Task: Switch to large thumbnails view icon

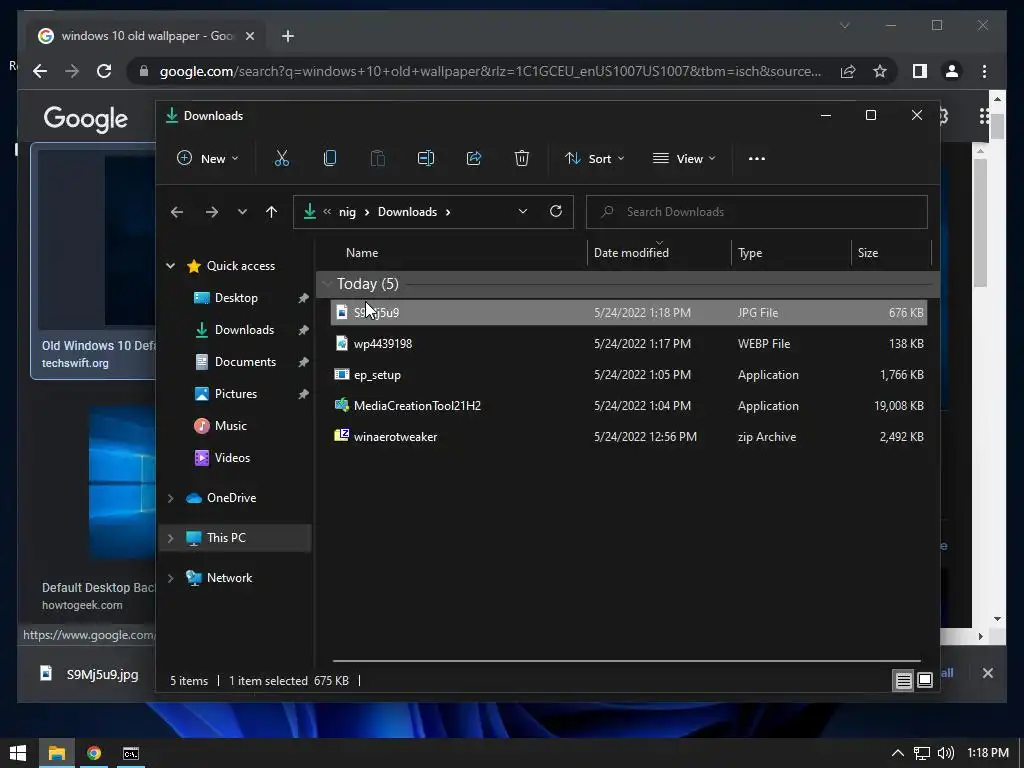Action: coord(925,680)
